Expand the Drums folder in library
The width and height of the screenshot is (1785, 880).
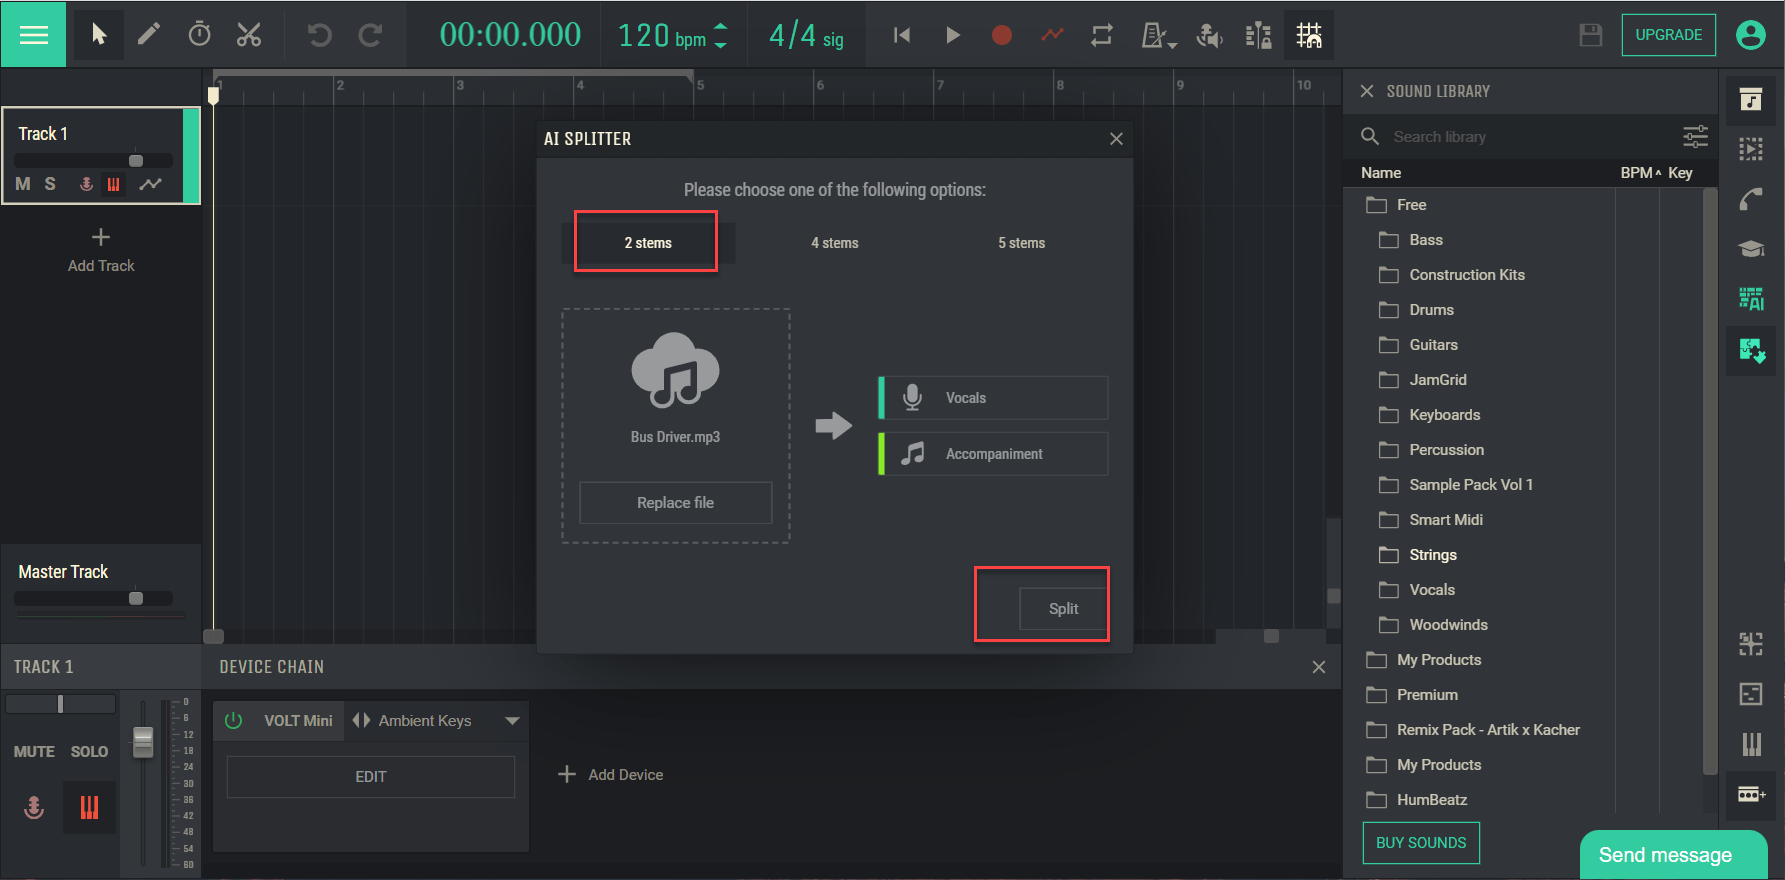pyautogui.click(x=1431, y=310)
